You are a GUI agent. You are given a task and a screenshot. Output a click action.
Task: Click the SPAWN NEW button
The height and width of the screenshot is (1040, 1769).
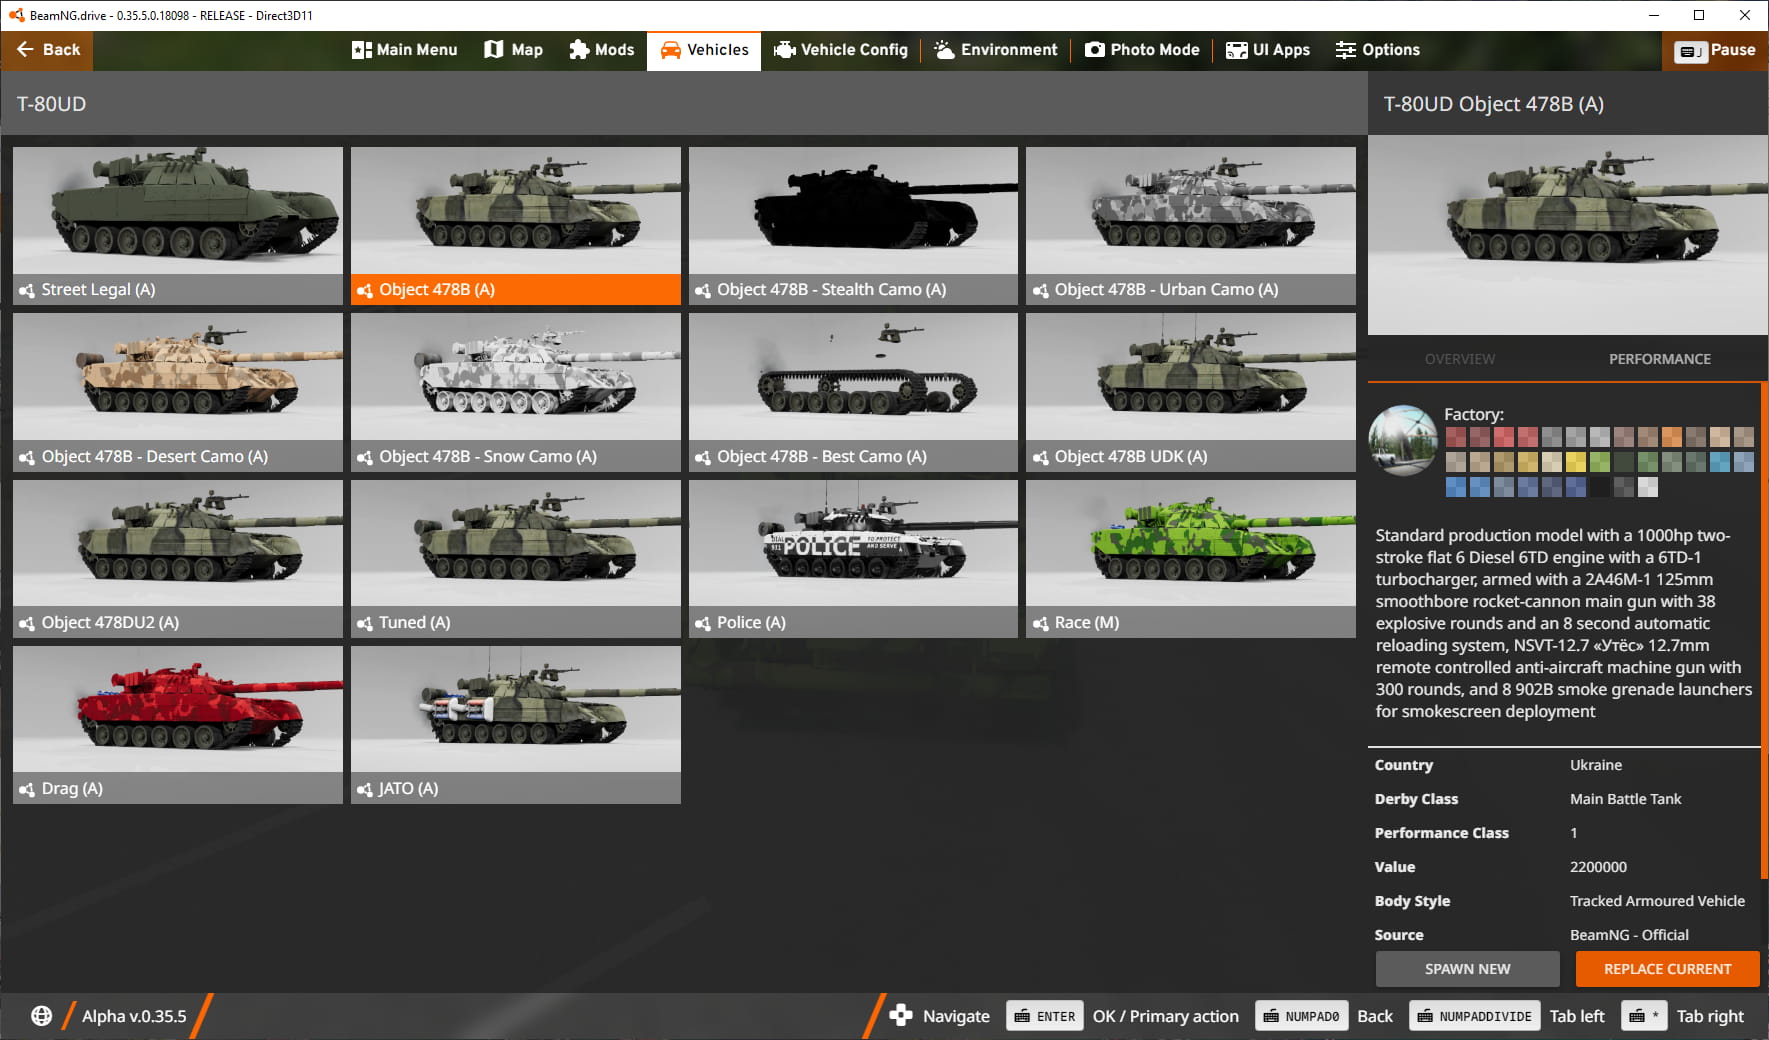tap(1467, 969)
